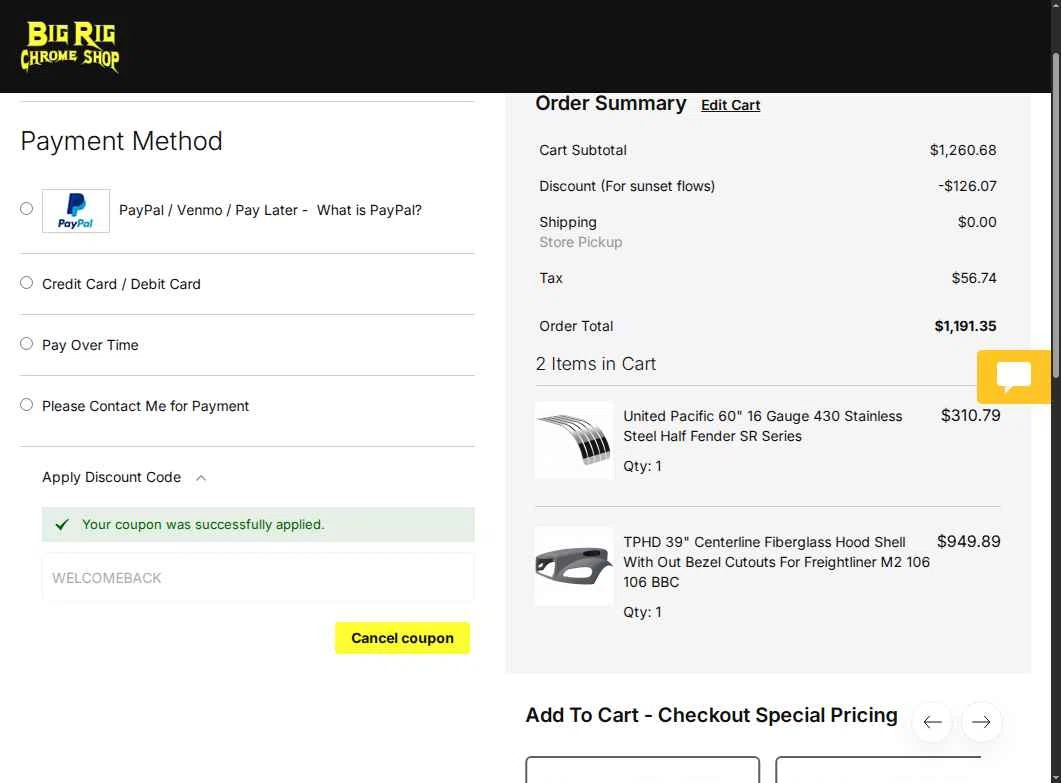Click the Tax amount $56.74
This screenshot has height=783, width=1061.
[x=974, y=278]
